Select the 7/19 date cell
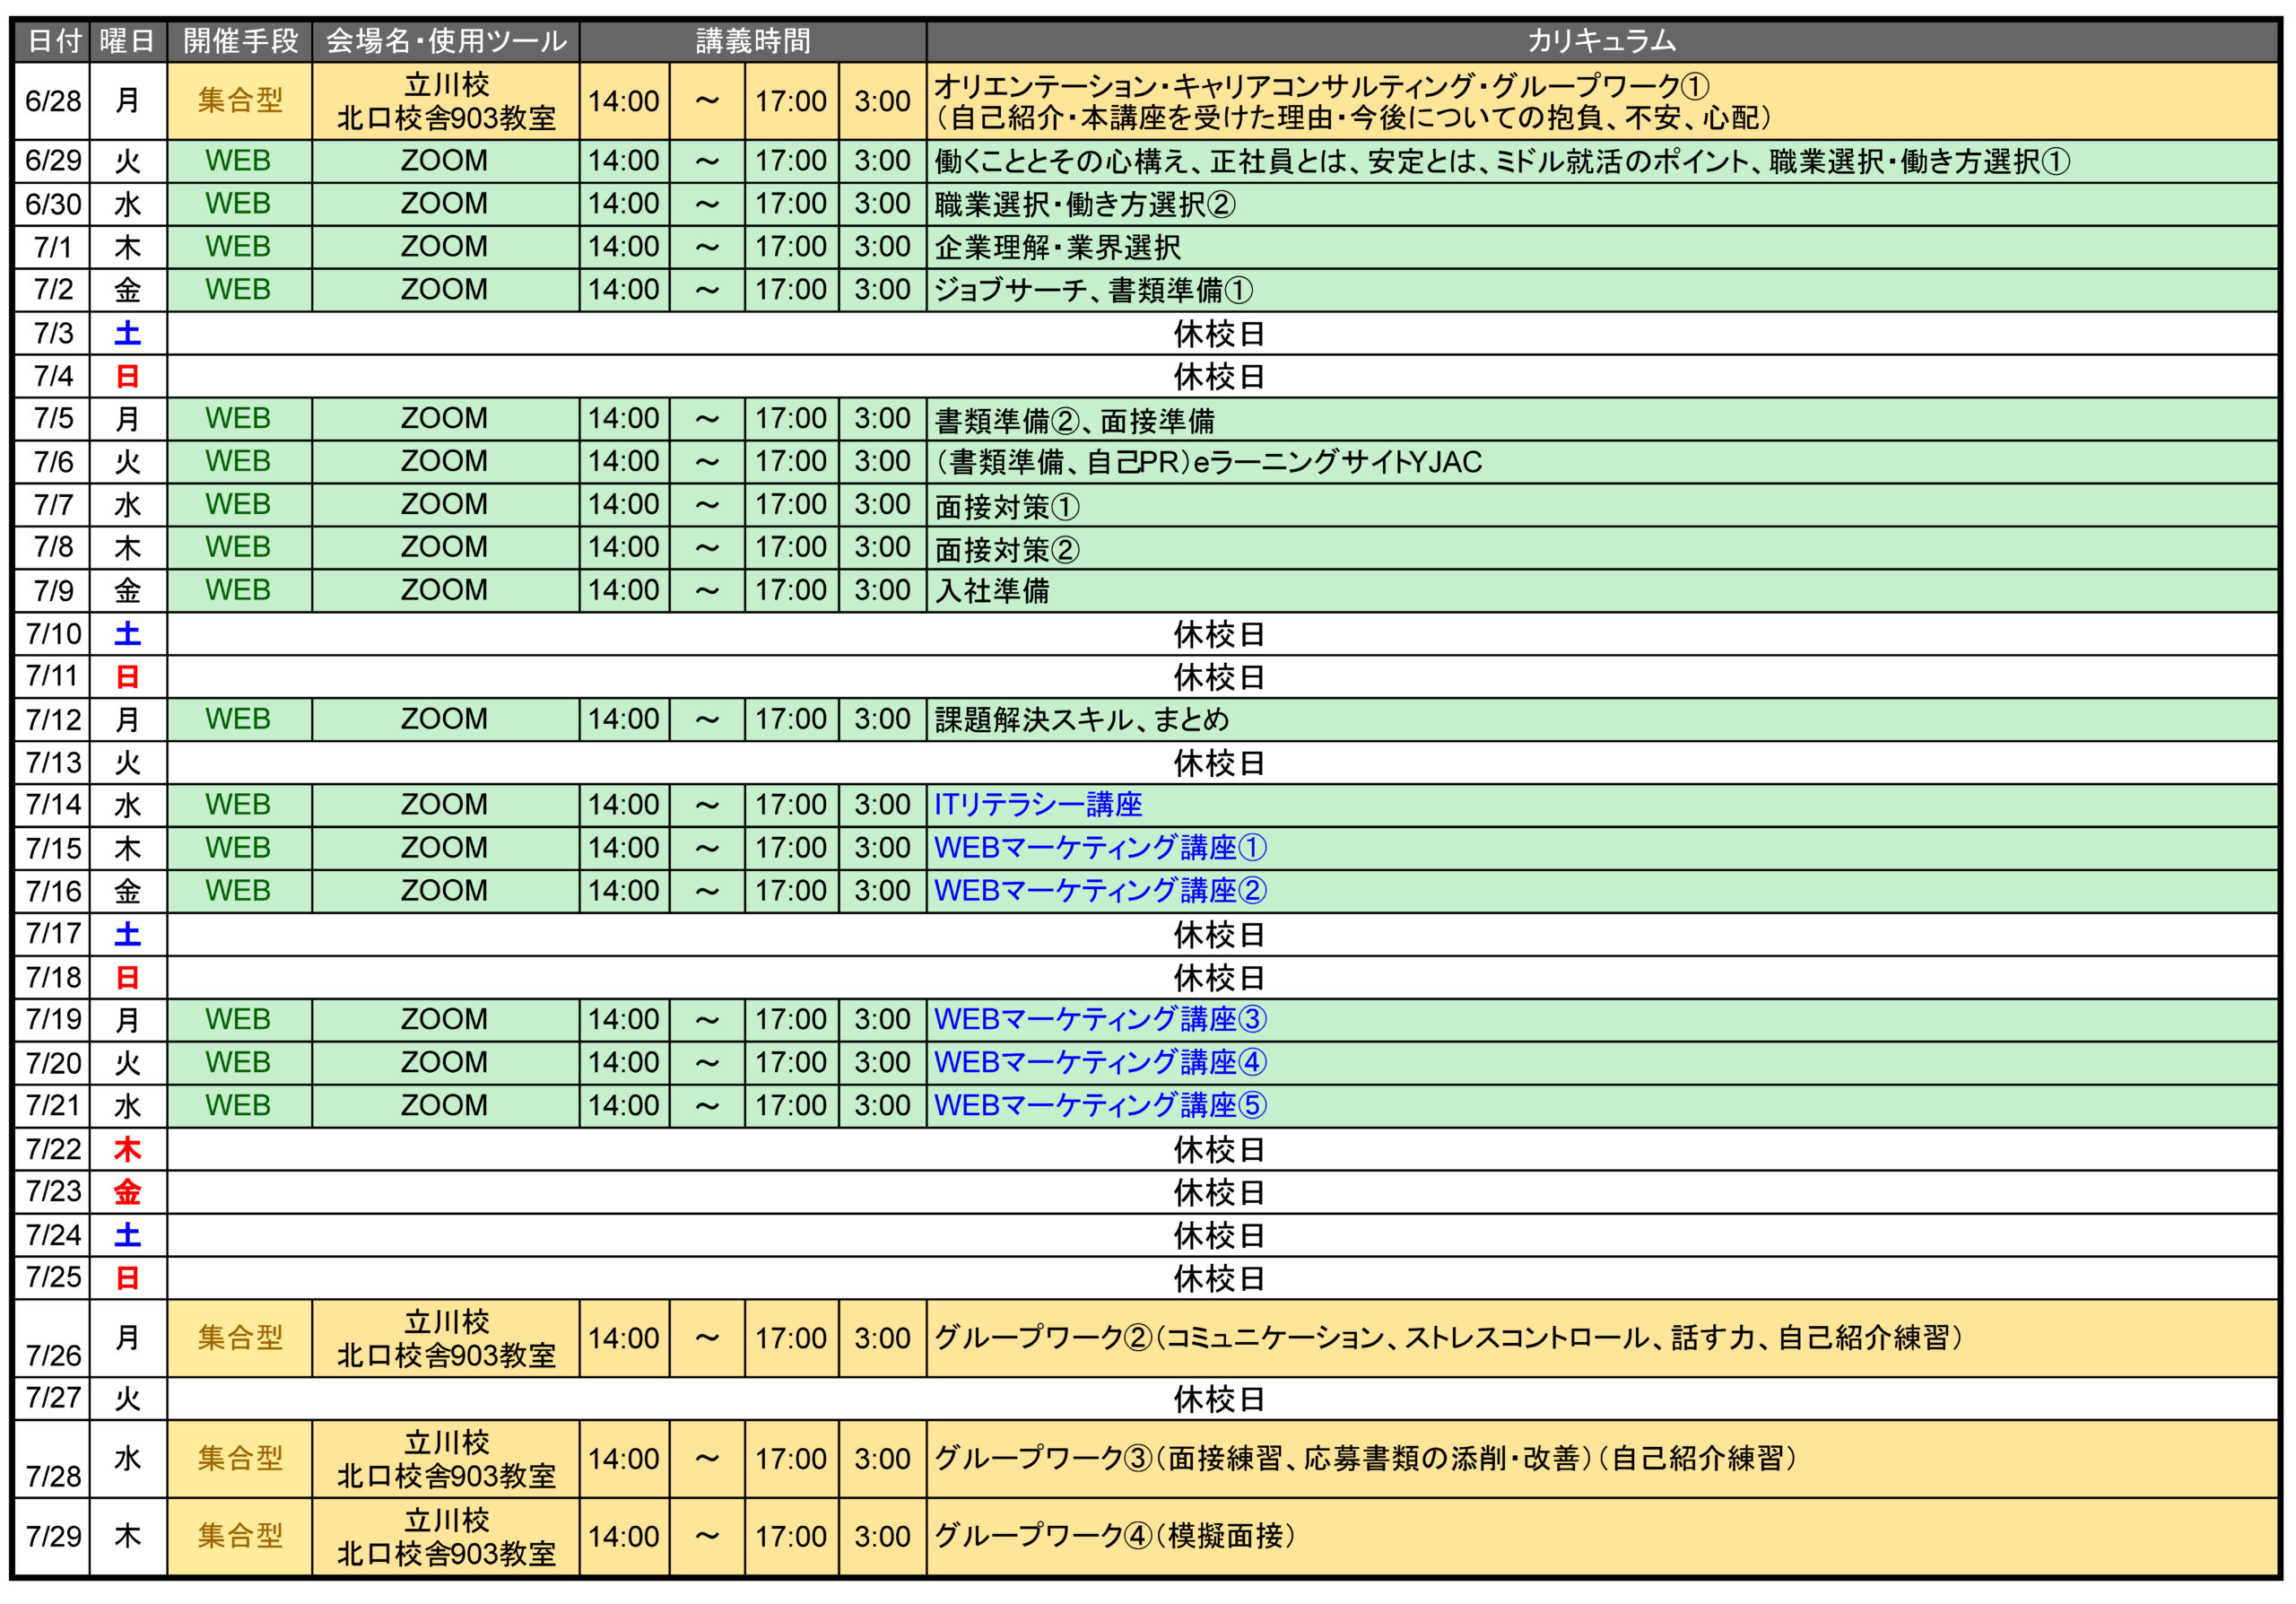The image size is (2296, 1604). point(53,1020)
